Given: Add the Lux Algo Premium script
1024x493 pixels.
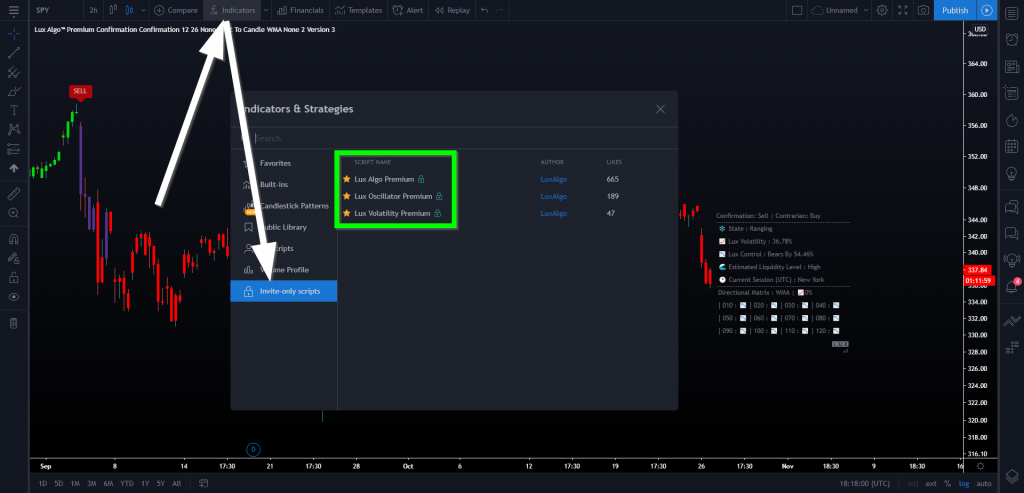Looking at the screenshot, I should coord(384,179).
